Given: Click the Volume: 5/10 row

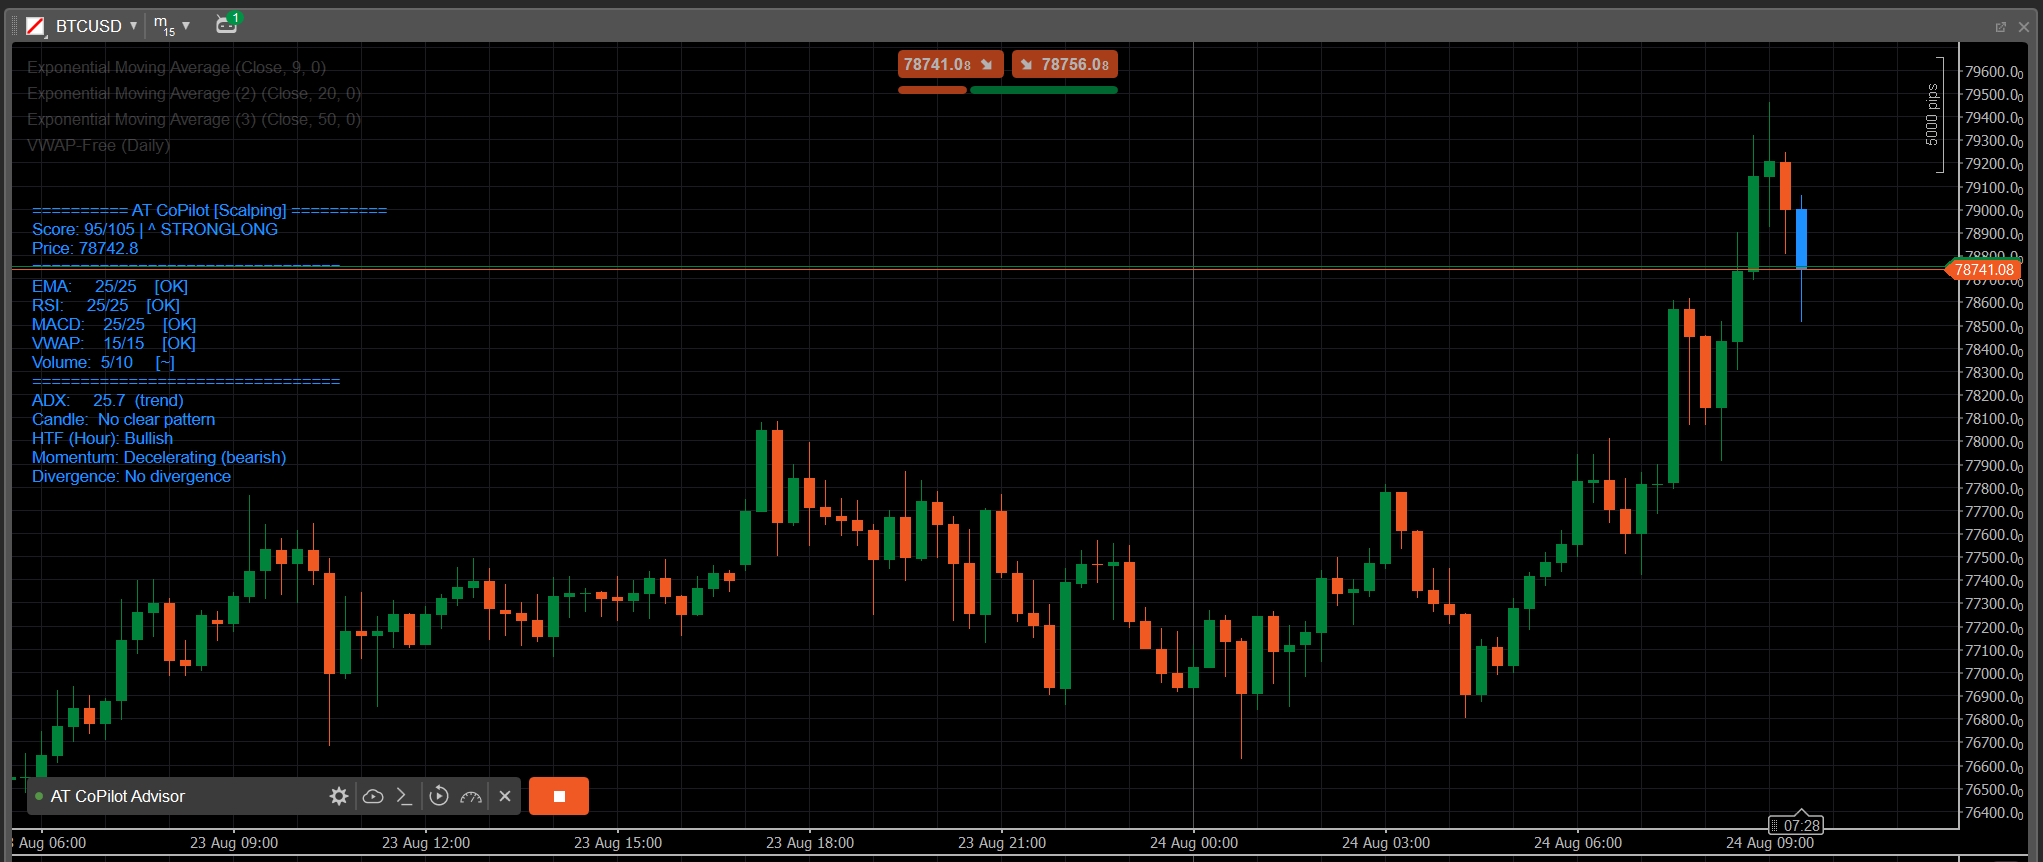Looking at the screenshot, I should tap(103, 362).
